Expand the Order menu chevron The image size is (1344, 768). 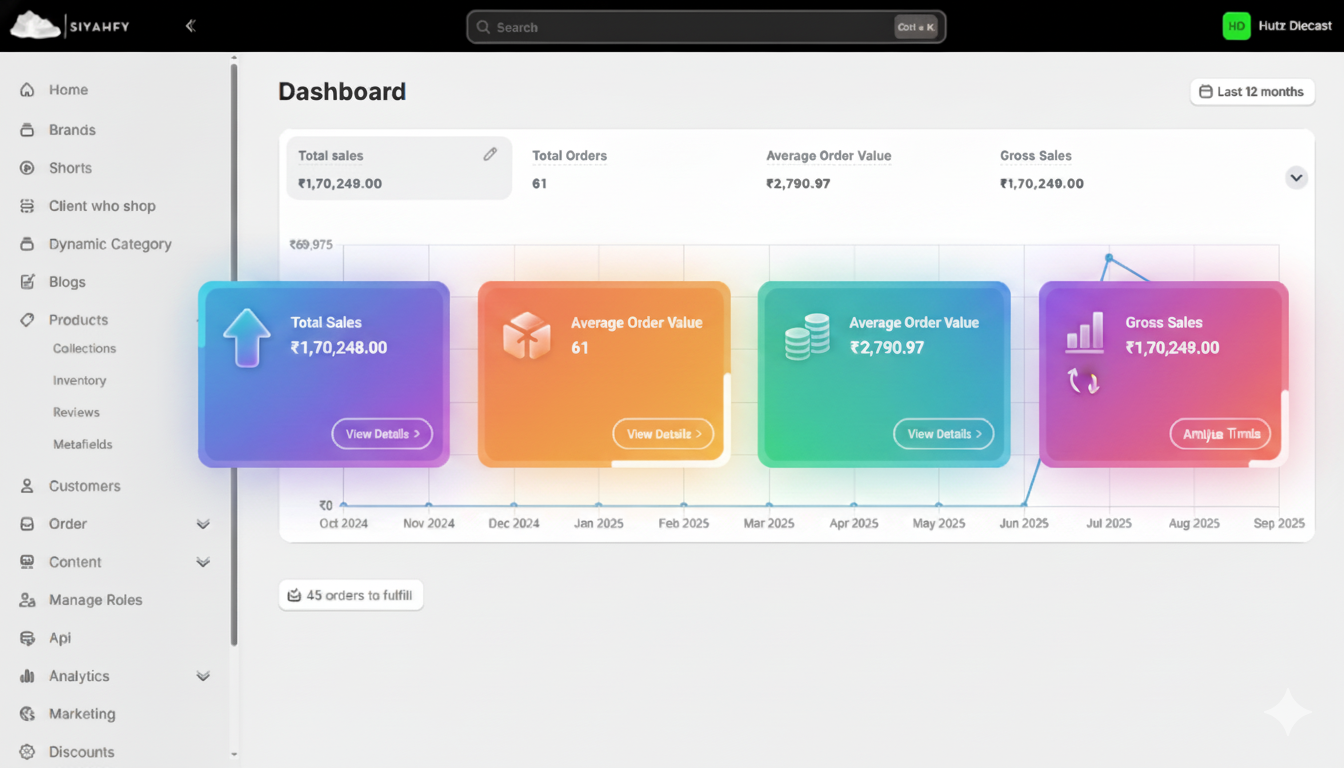pyautogui.click(x=203, y=523)
